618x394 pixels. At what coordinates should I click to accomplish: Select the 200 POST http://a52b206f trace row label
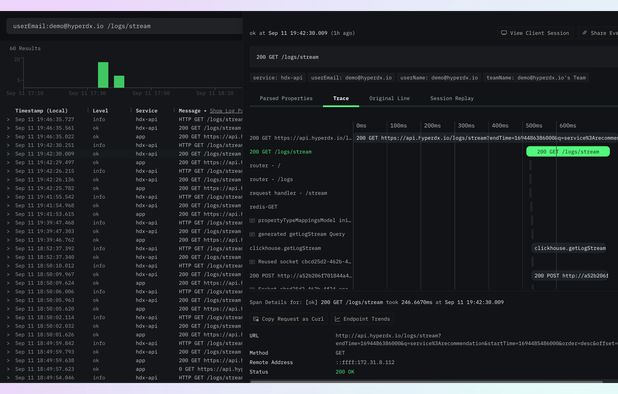[300, 276]
